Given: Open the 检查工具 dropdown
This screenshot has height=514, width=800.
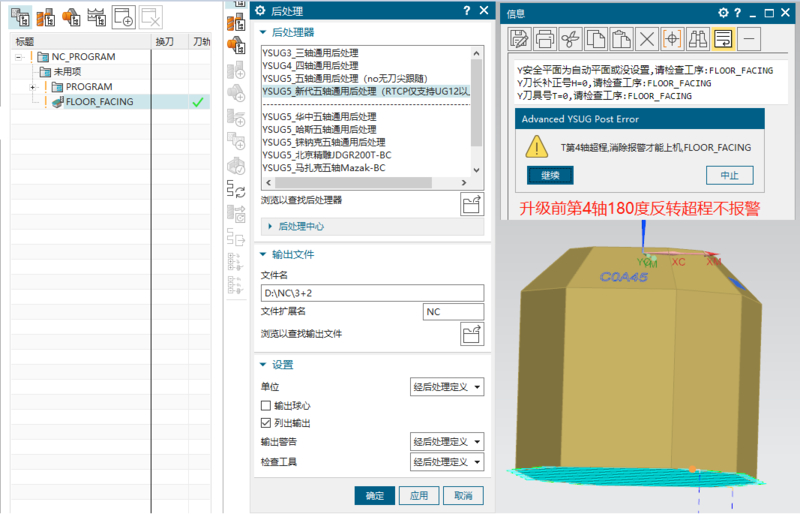Looking at the screenshot, I should (447, 462).
